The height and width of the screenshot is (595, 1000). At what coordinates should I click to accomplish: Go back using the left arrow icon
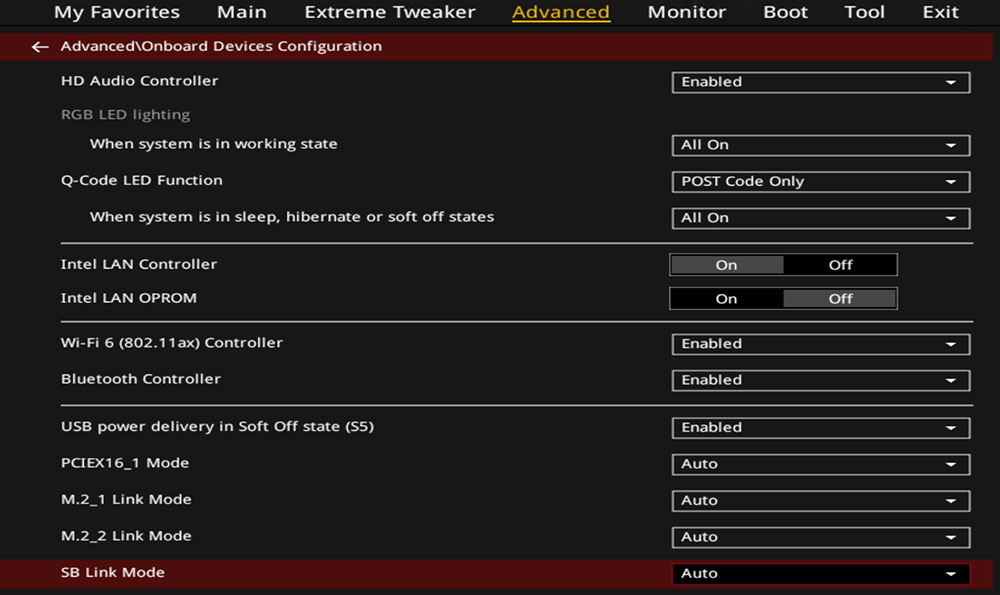[x=40, y=47]
